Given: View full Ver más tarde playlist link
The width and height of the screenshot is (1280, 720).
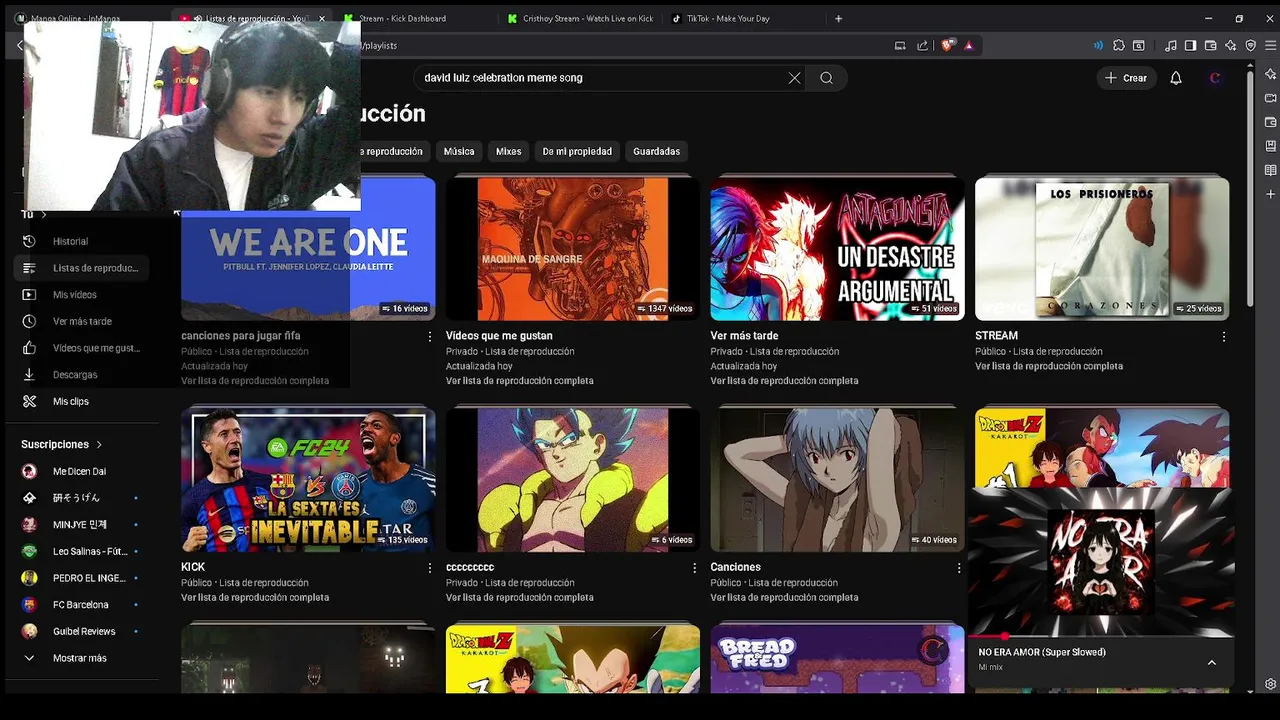Looking at the screenshot, I should tap(785, 381).
